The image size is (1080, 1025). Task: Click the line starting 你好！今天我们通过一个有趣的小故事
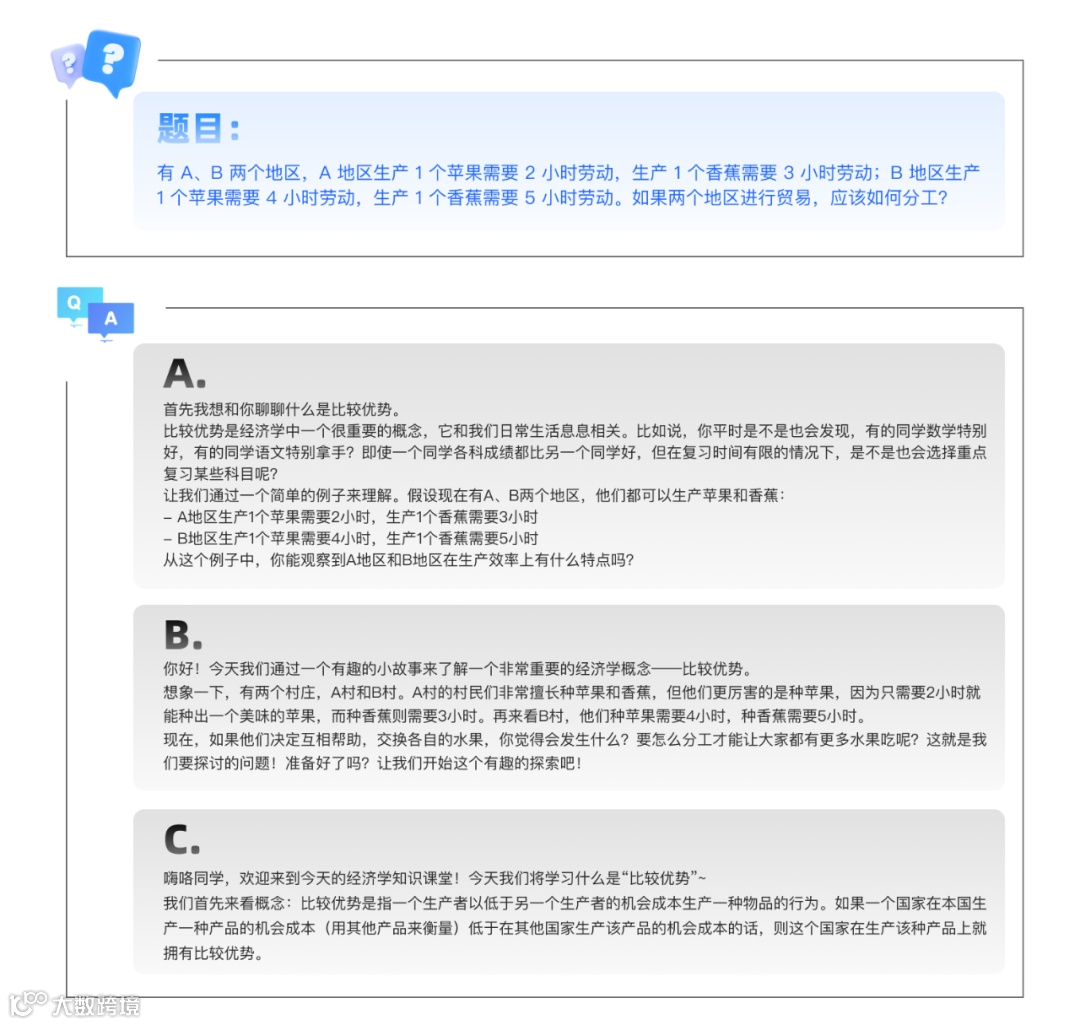point(459,669)
